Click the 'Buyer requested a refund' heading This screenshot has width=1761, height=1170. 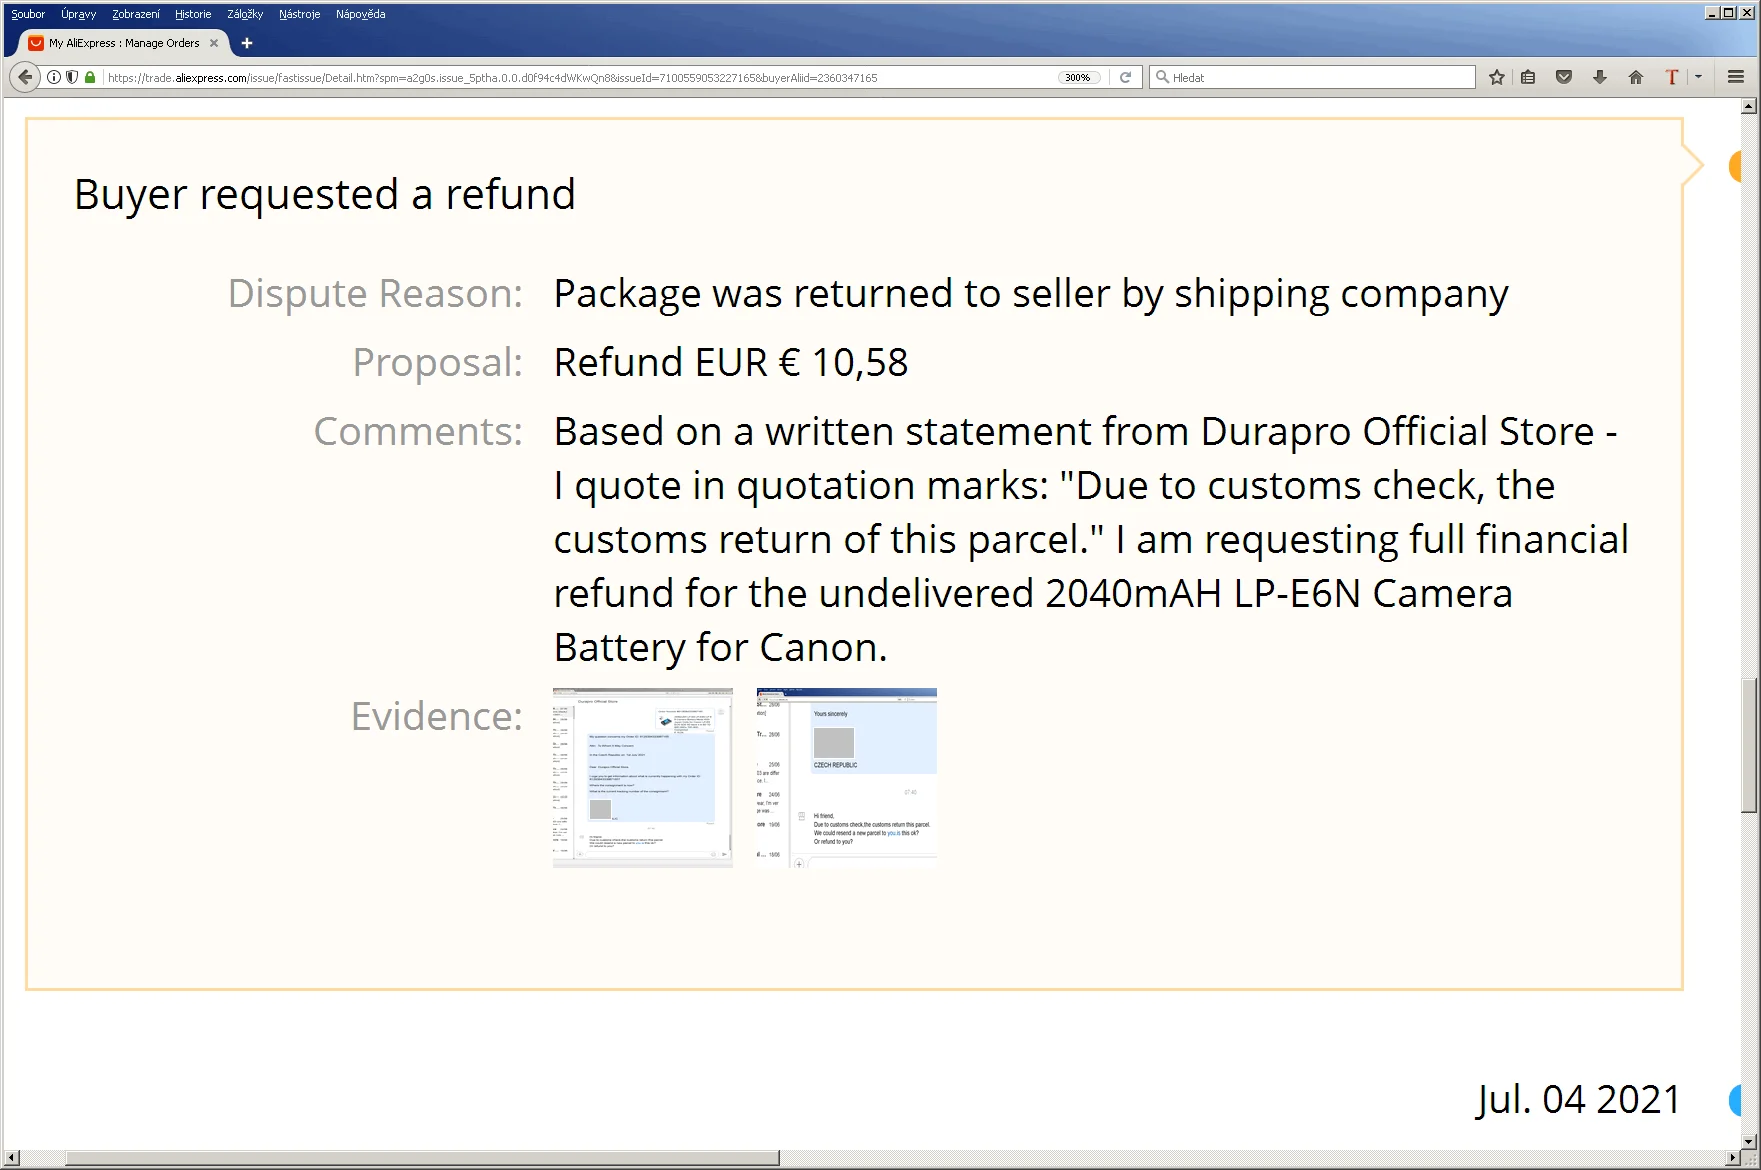(x=325, y=194)
